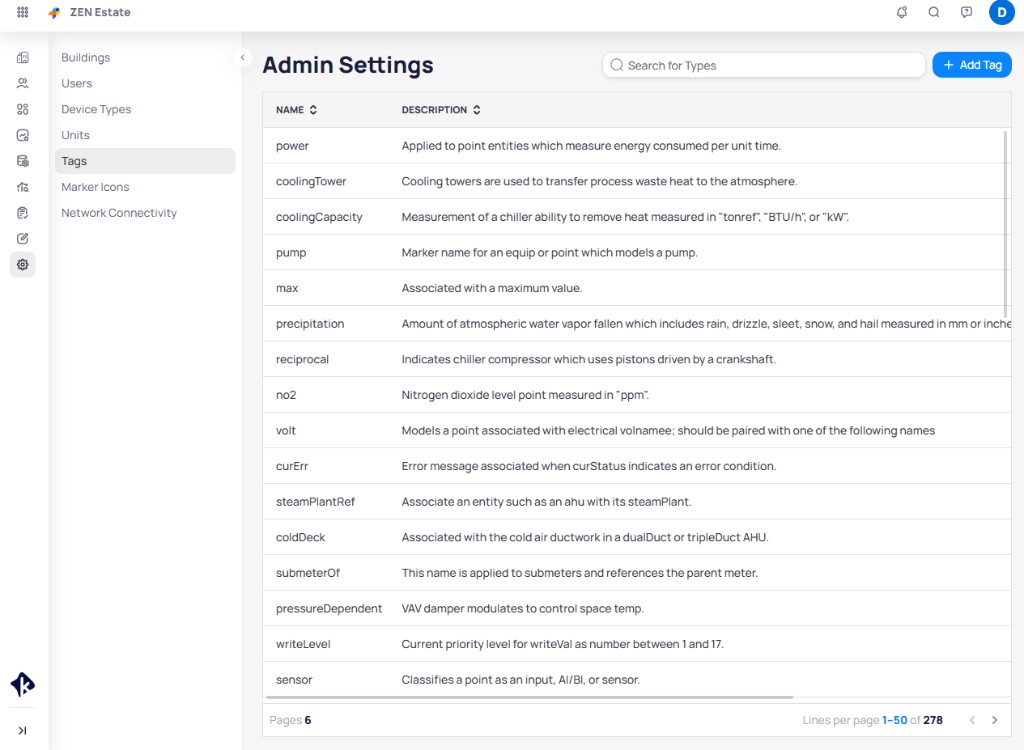Screen dimensions: 1024x750
Task: Click the top-bar search magnifier icon
Action: pyautogui.click(x=934, y=12)
